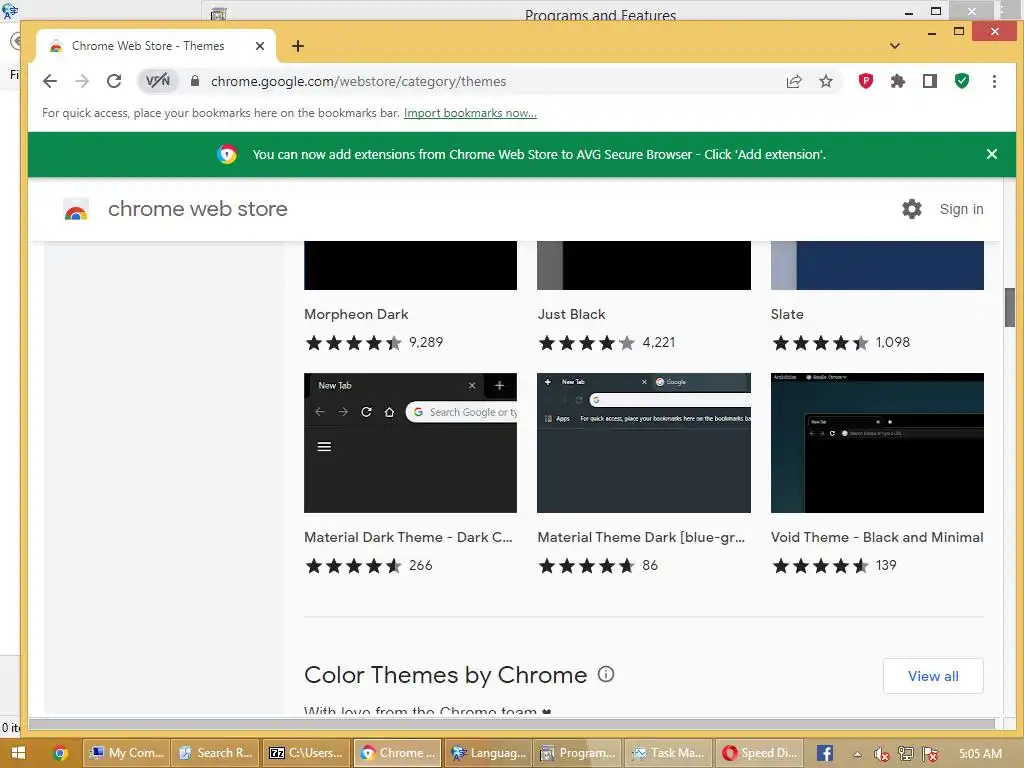Close the Chrome Web Store tab
Viewport: 1024px width, 768px height.
(x=259, y=46)
